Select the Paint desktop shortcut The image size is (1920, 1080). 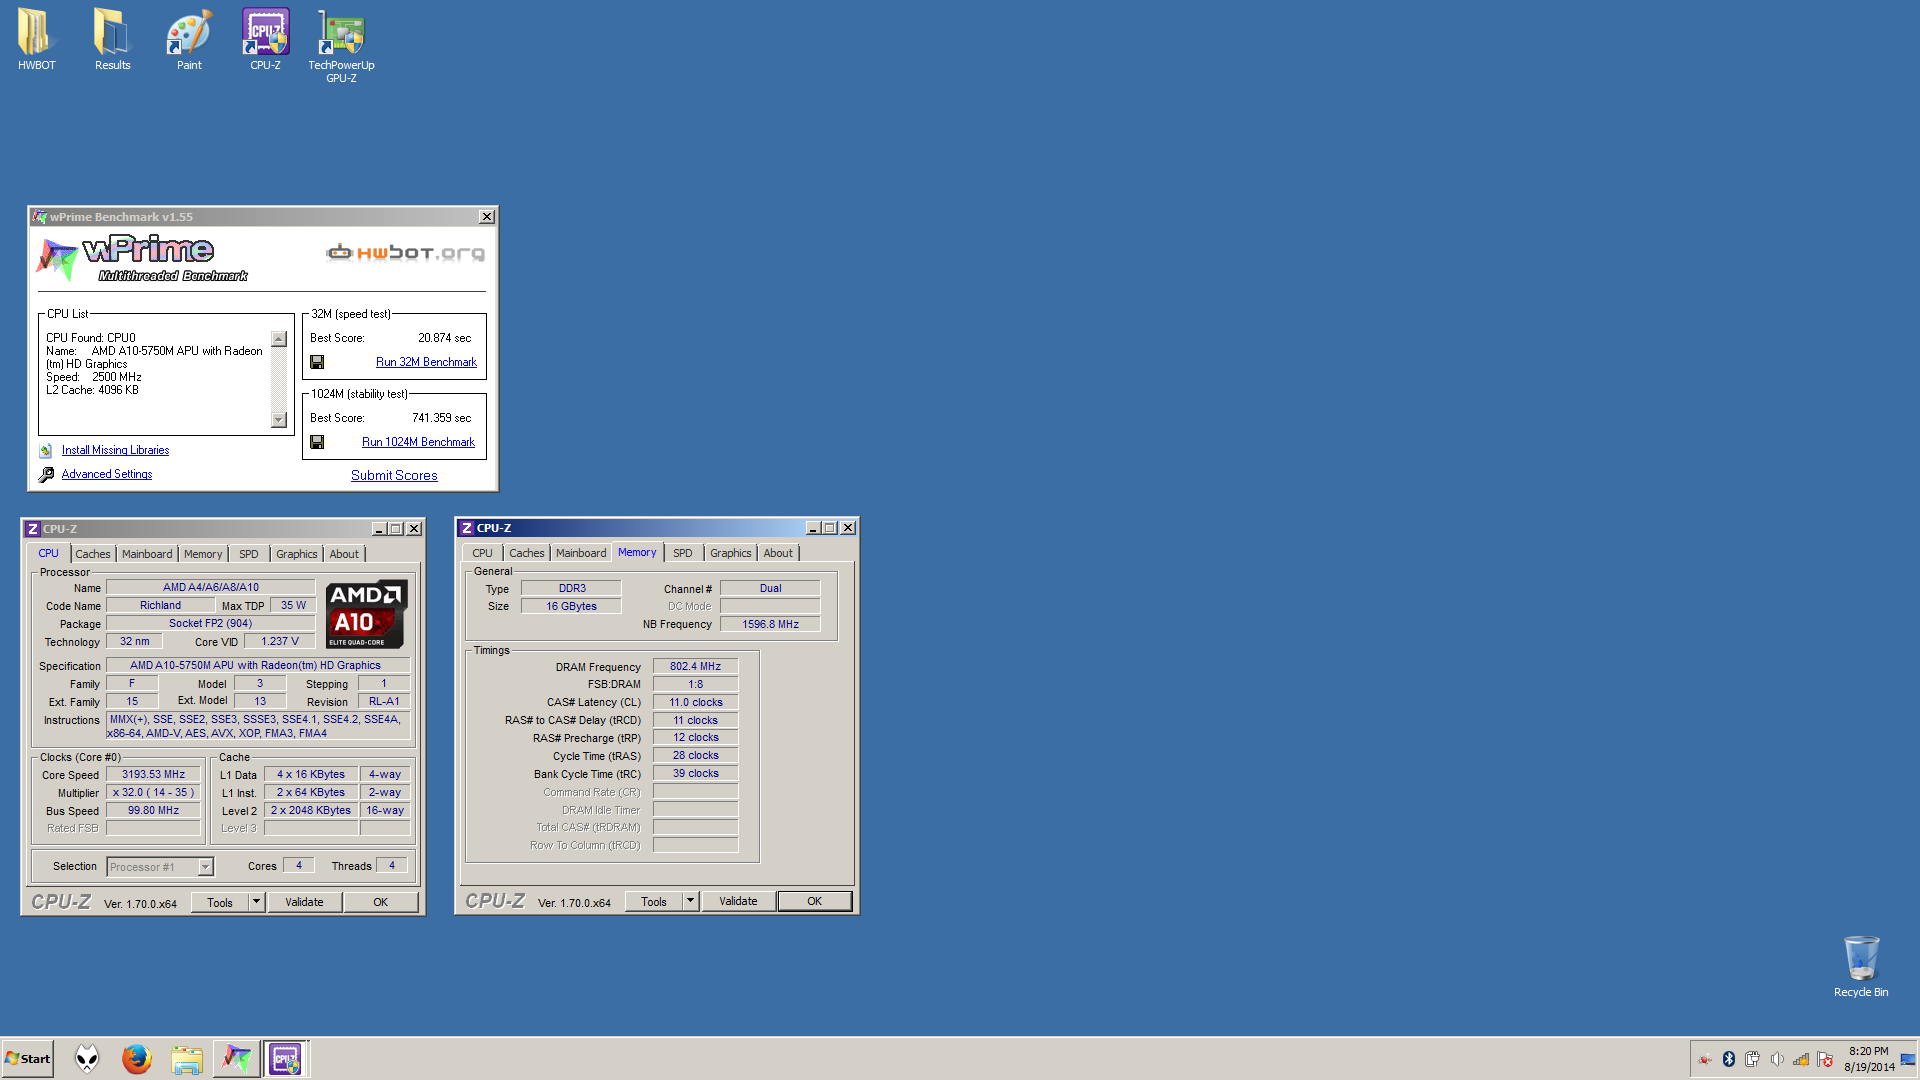tap(189, 40)
